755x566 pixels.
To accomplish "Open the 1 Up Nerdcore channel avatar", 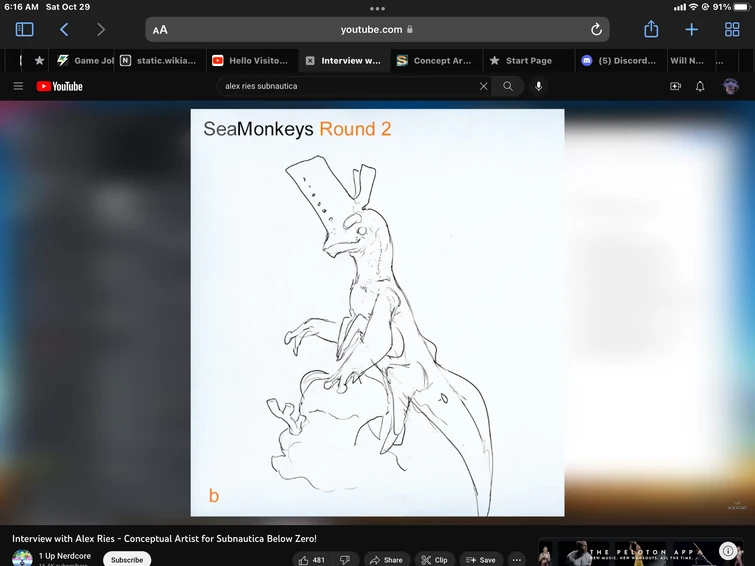I will tap(22, 558).
